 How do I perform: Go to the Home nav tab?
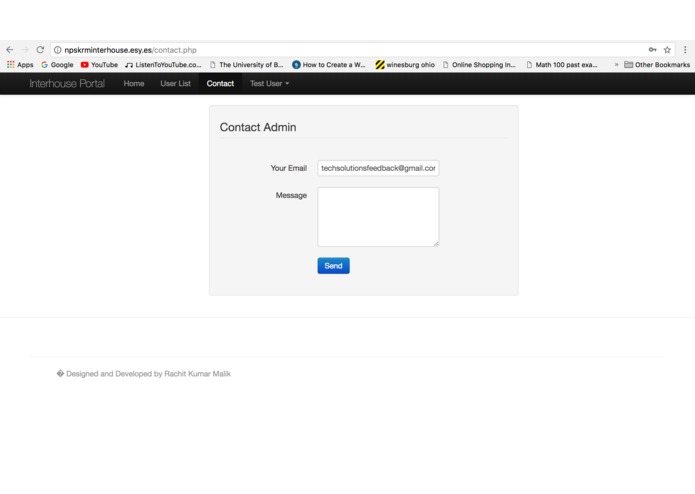tap(134, 83)
